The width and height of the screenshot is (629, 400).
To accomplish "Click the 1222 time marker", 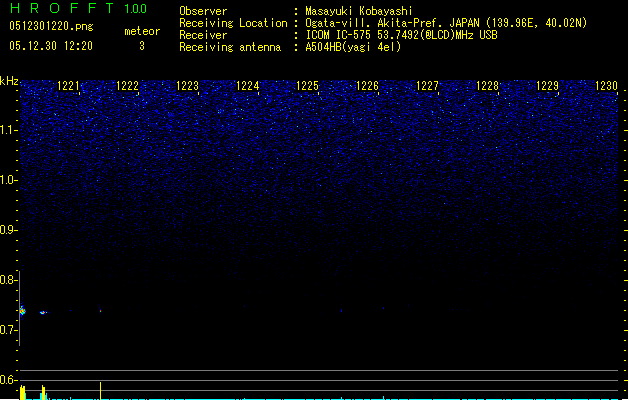I will 128,86.
